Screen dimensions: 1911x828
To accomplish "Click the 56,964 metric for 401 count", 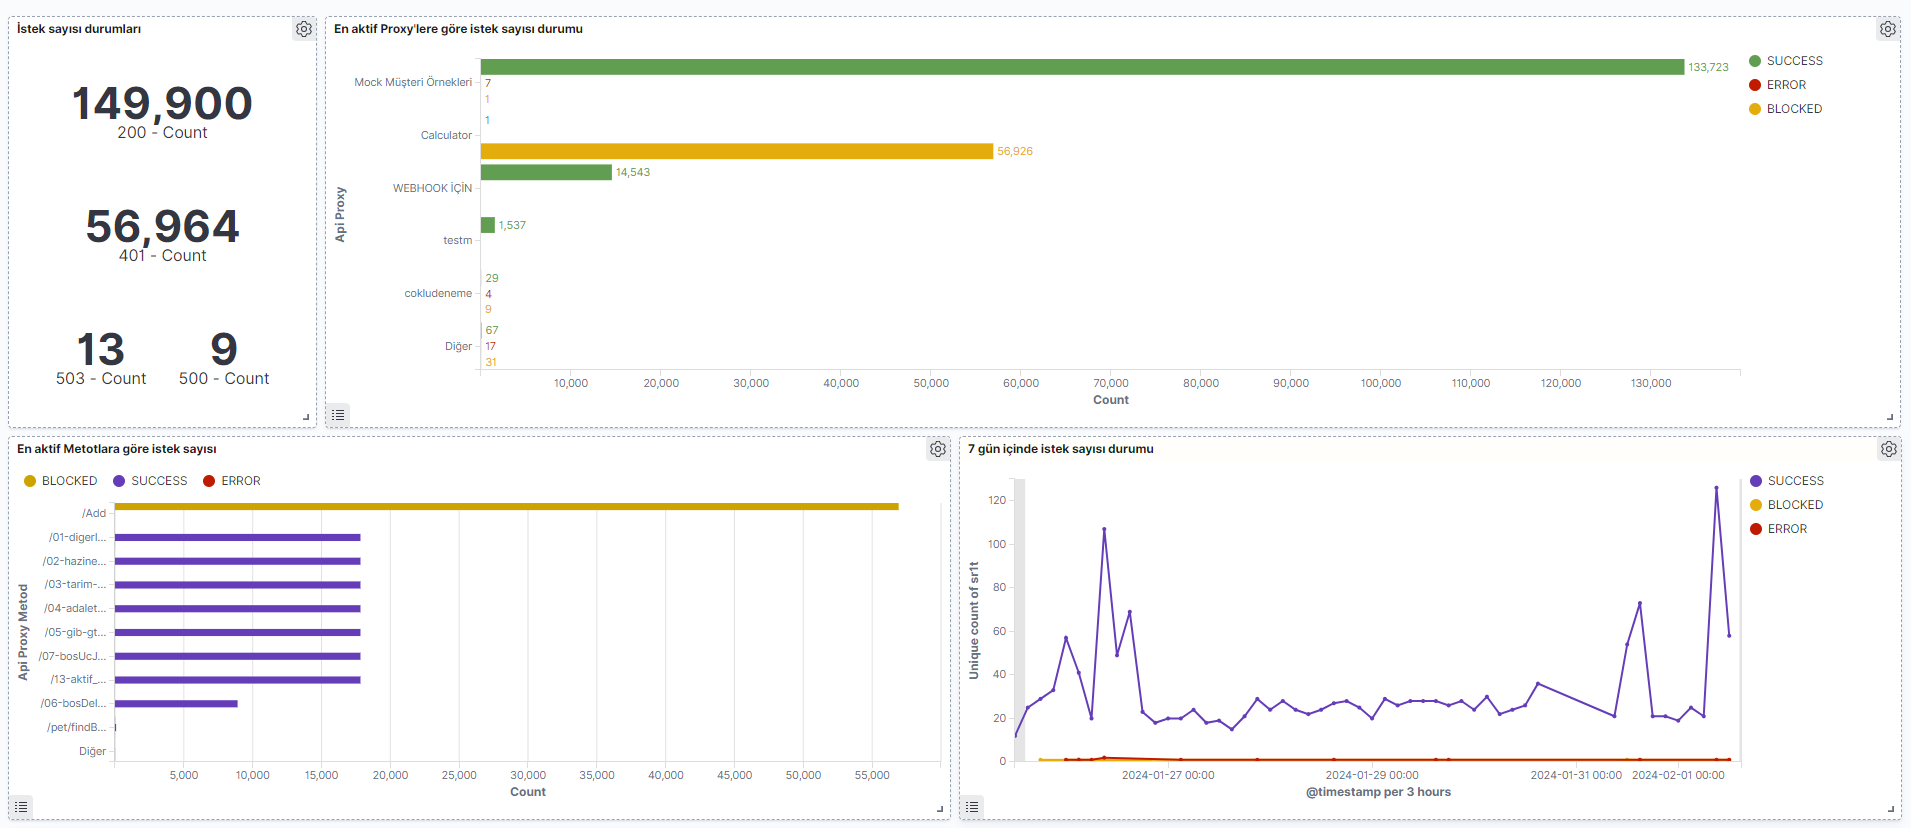I will [162, 227].
